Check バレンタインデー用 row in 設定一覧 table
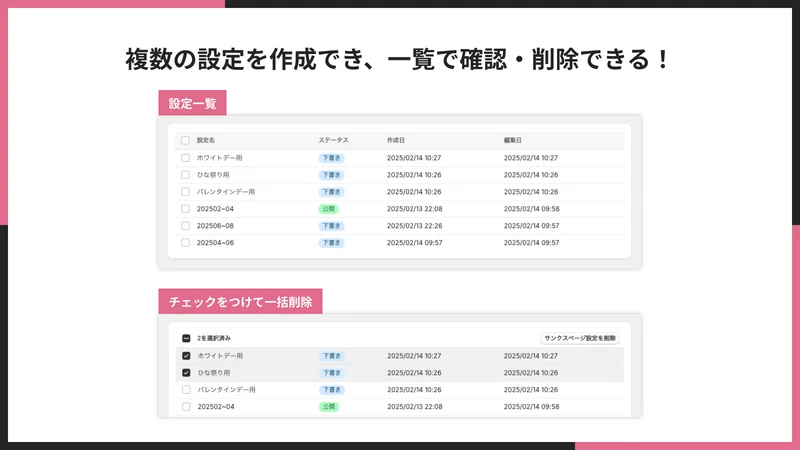Viewport: 800px width, 450px height. coord(185,192)
